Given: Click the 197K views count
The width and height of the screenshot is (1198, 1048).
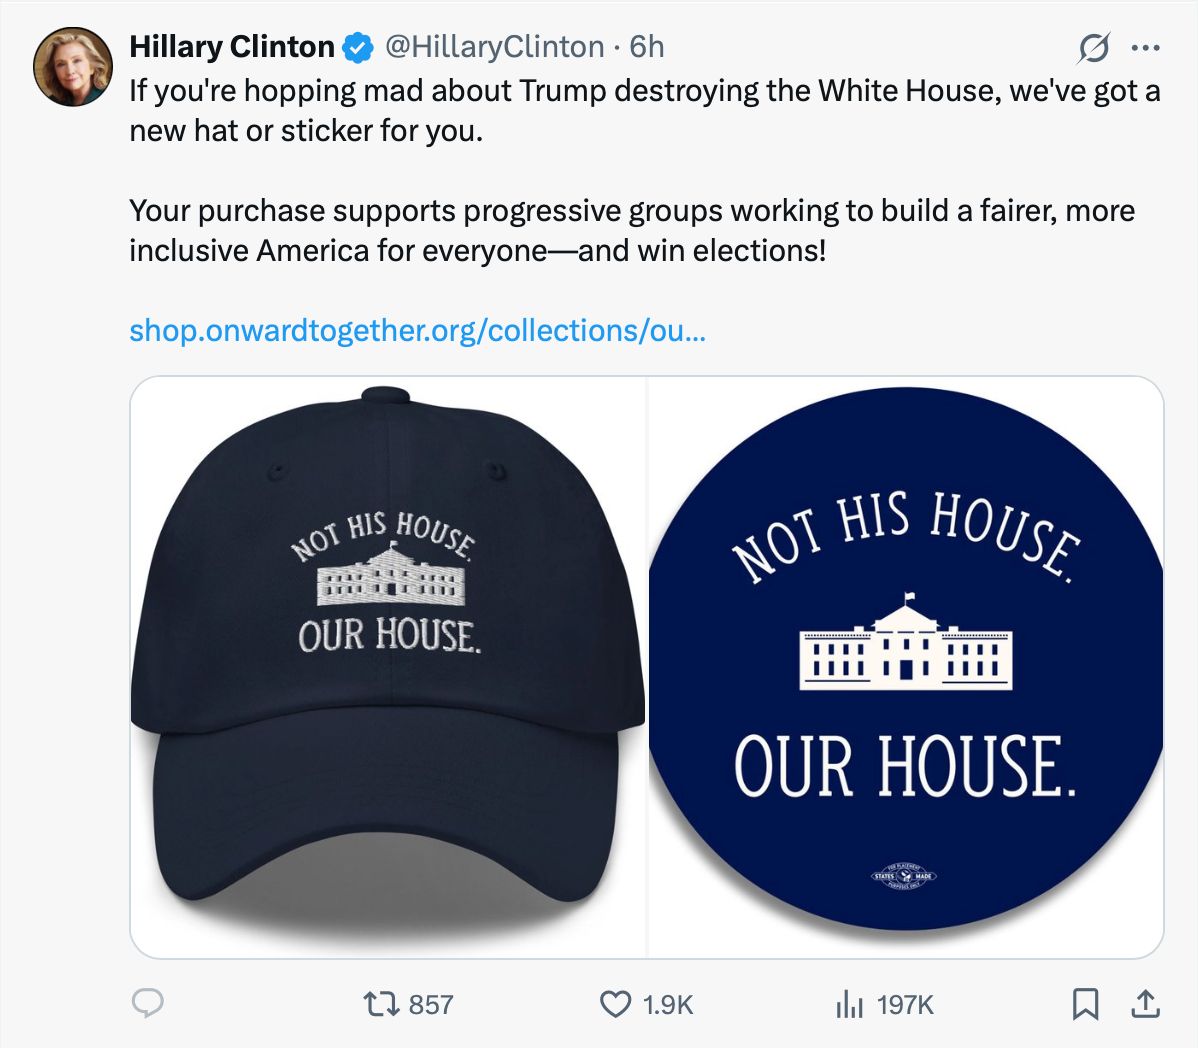Looking at the screenshot, I should point(905,1004).
